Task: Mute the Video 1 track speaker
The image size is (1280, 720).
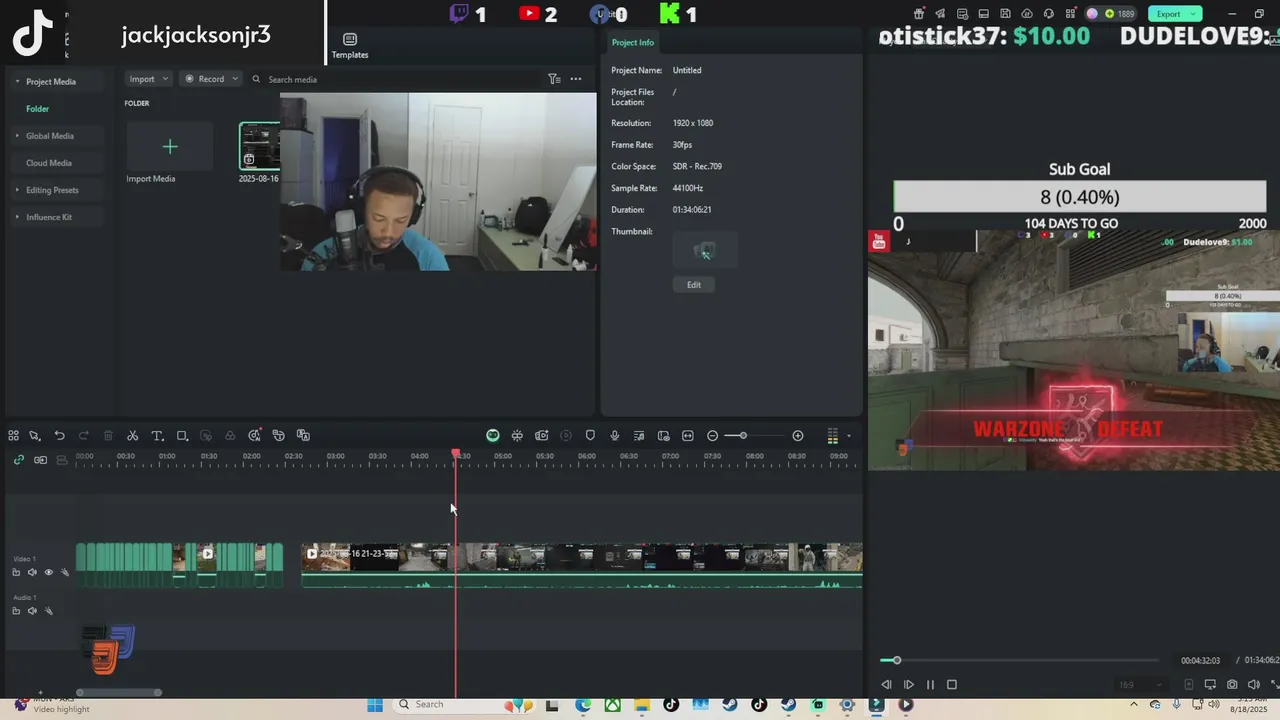Action: click(32, 573)
